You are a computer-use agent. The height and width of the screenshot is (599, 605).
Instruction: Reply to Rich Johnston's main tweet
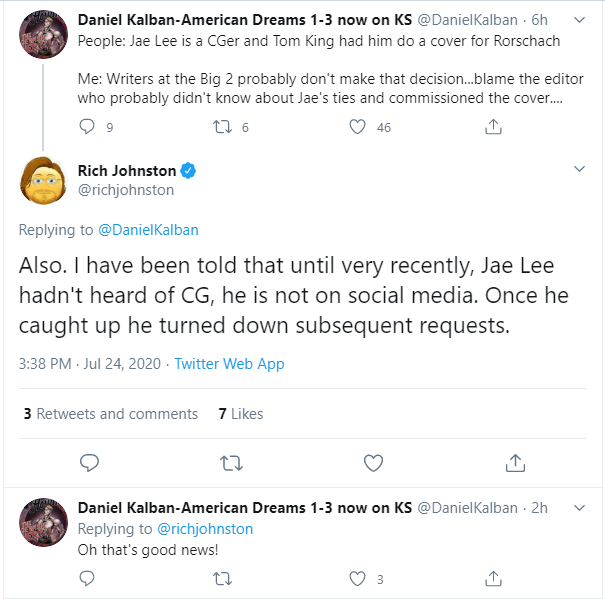90,463
